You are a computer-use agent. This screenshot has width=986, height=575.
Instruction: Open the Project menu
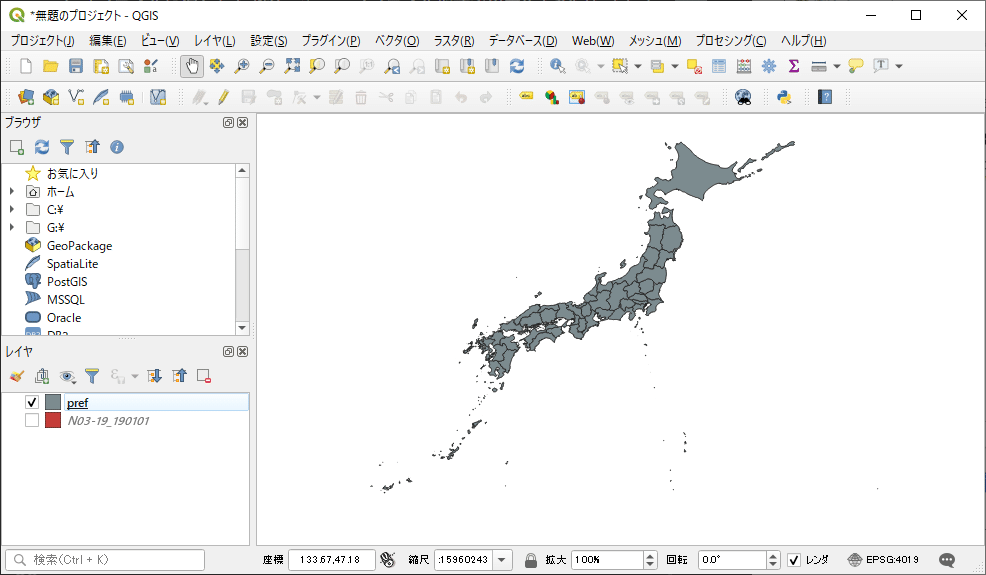(43, 41)
